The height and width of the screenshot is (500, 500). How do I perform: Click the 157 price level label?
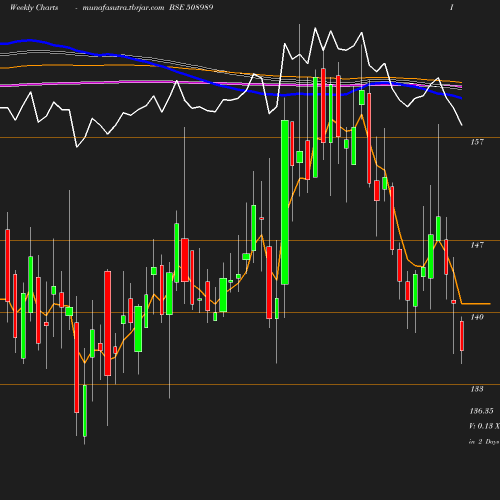pyautogui.click(x=477, y=142)
